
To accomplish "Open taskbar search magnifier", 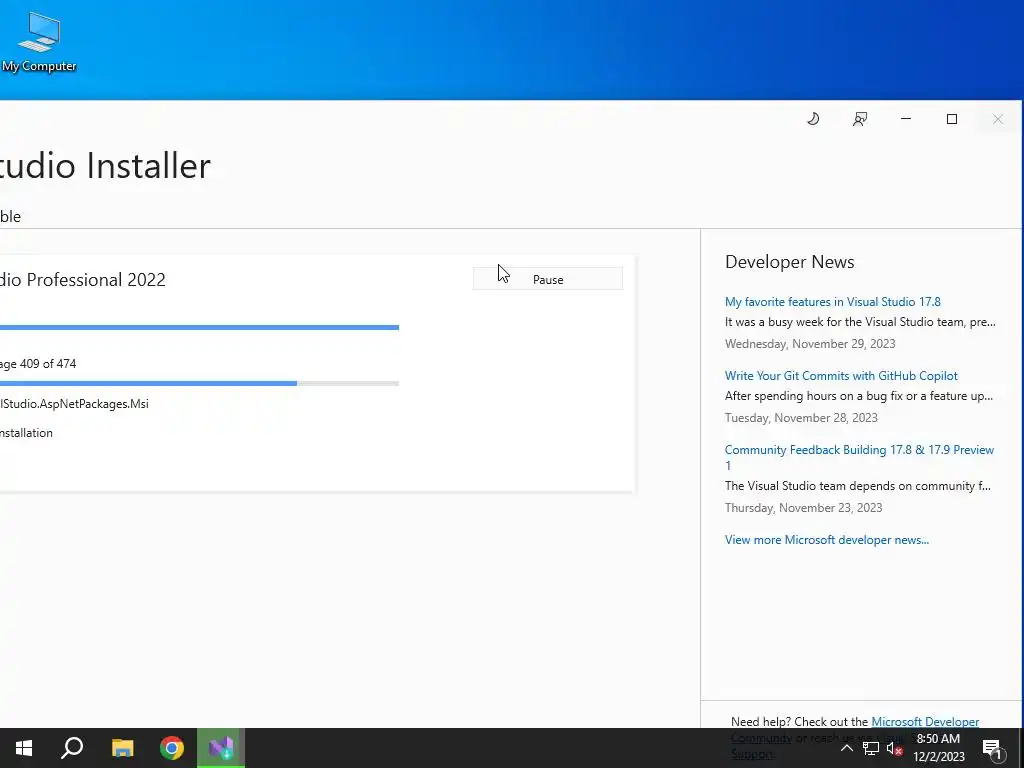I will pos(72,748).
